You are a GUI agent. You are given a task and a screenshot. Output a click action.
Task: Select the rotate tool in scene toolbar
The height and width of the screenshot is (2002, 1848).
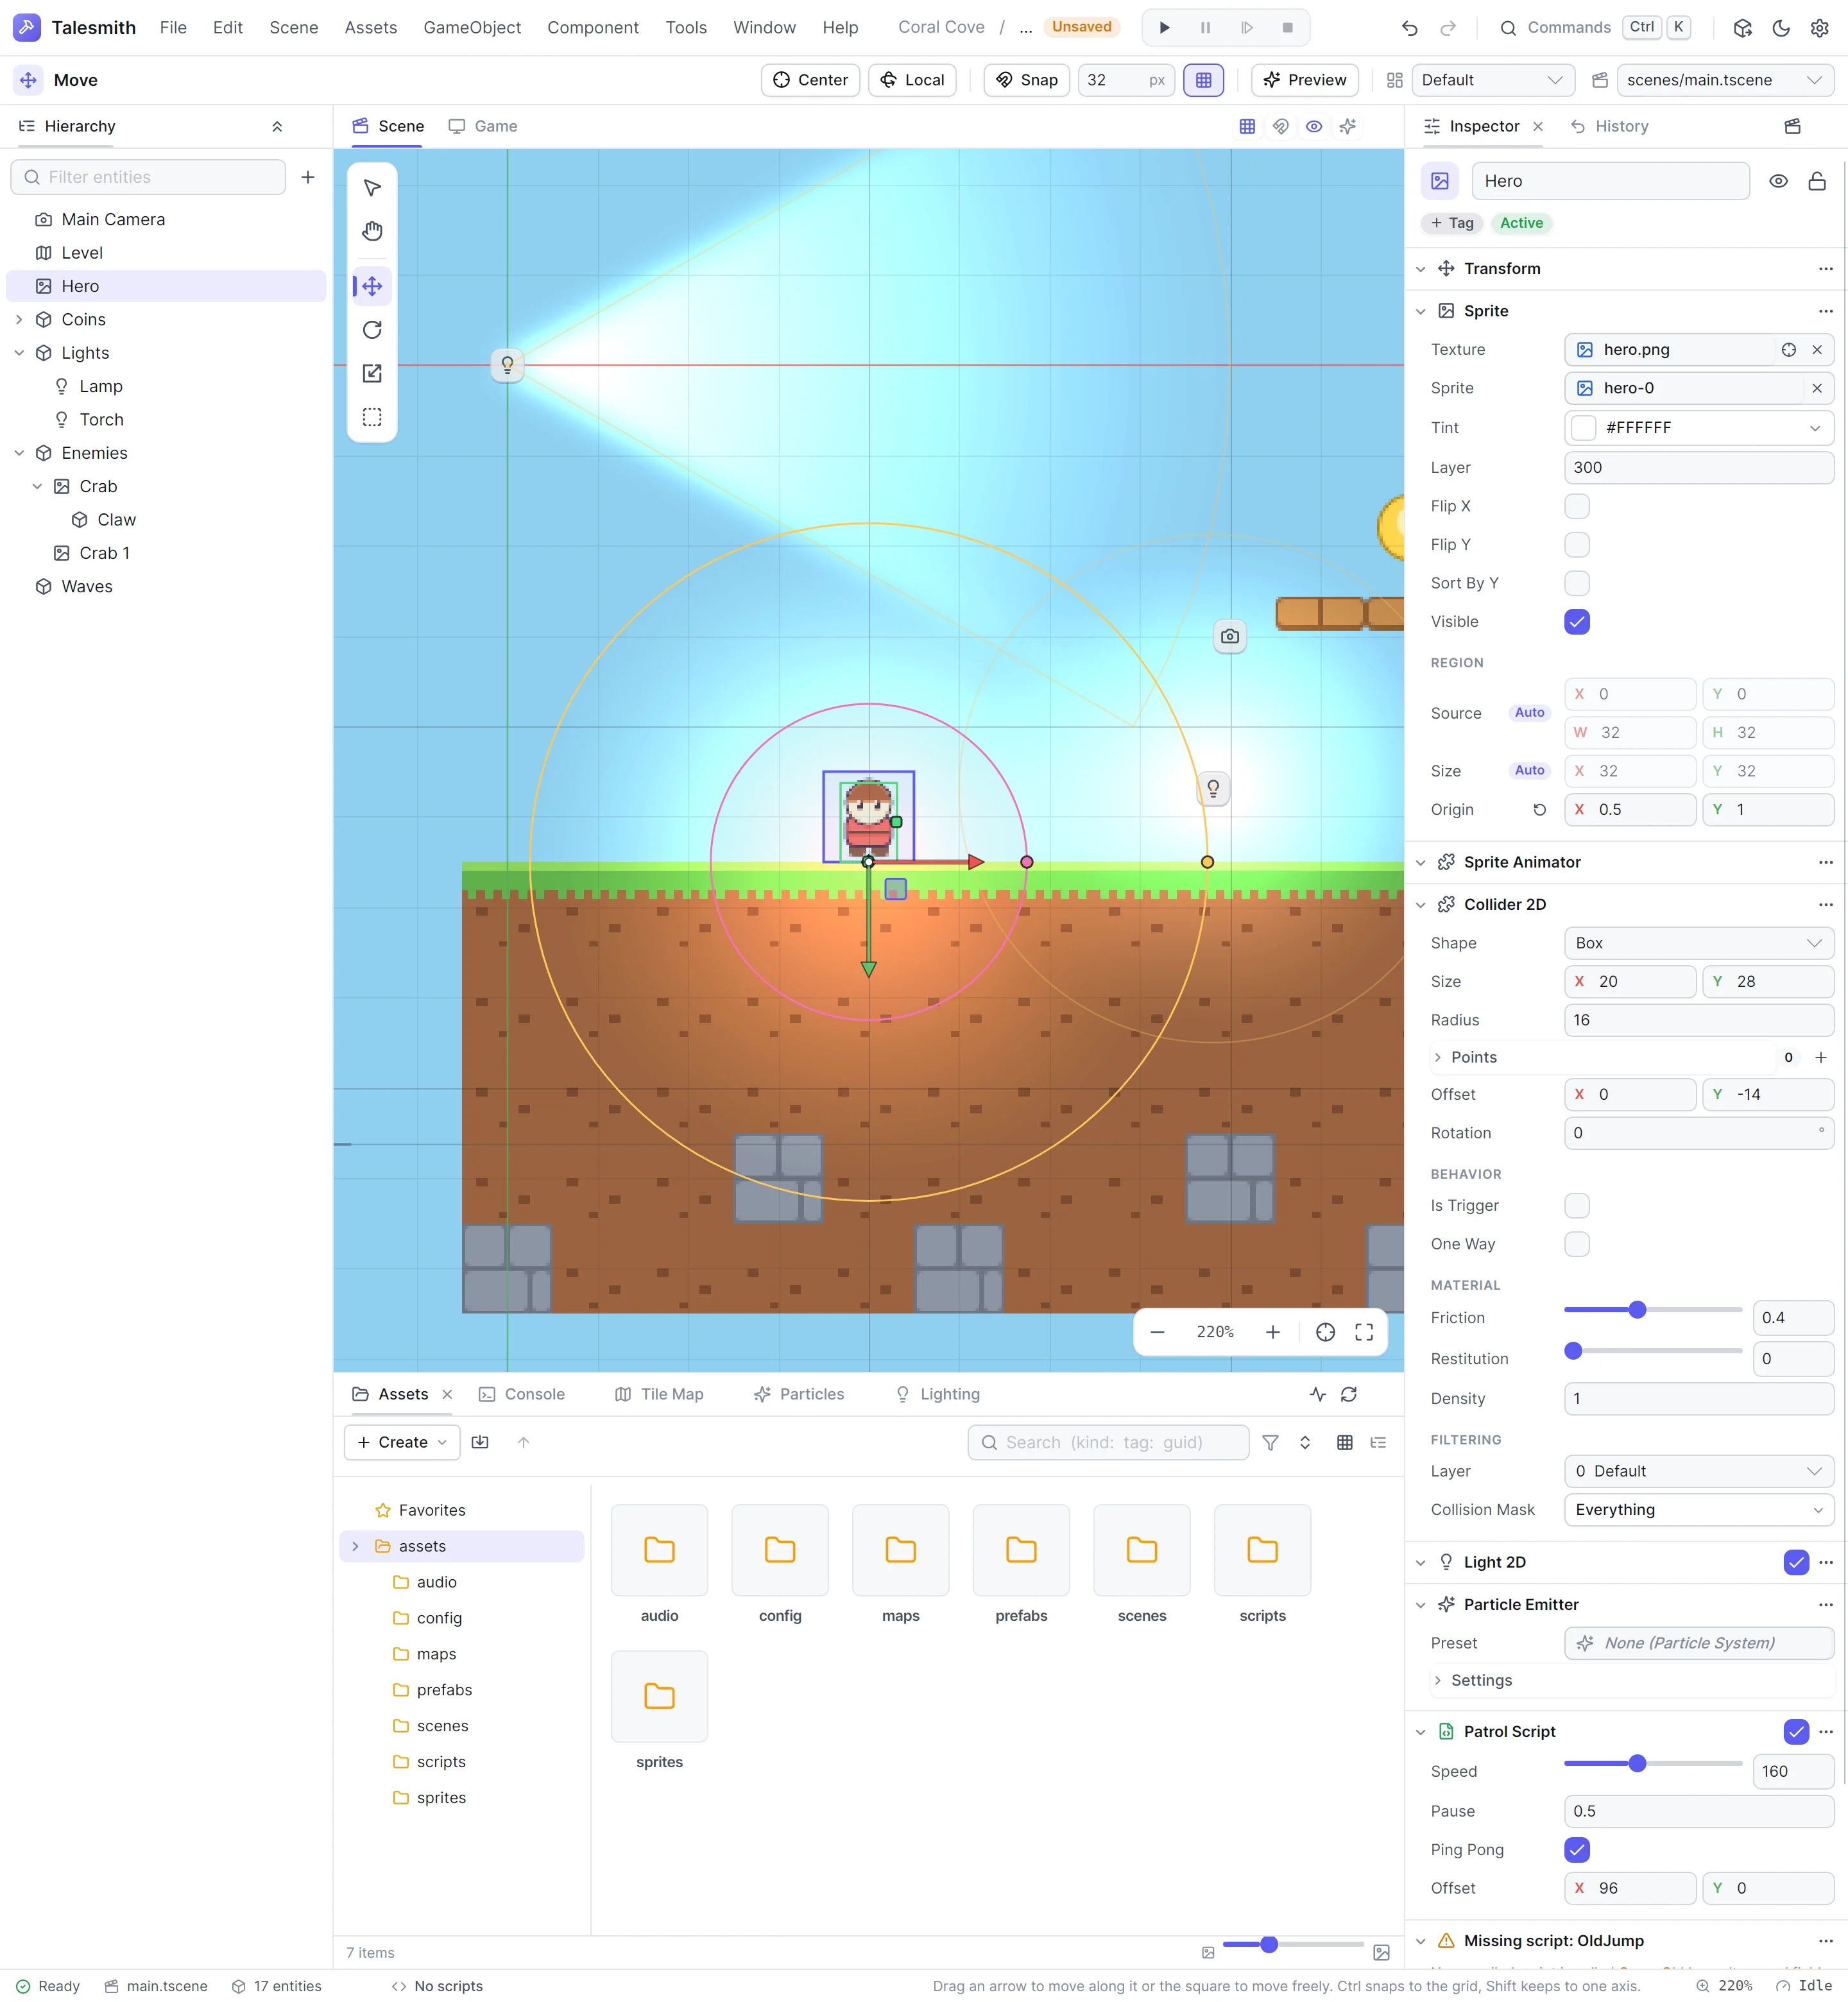(372, 330)
